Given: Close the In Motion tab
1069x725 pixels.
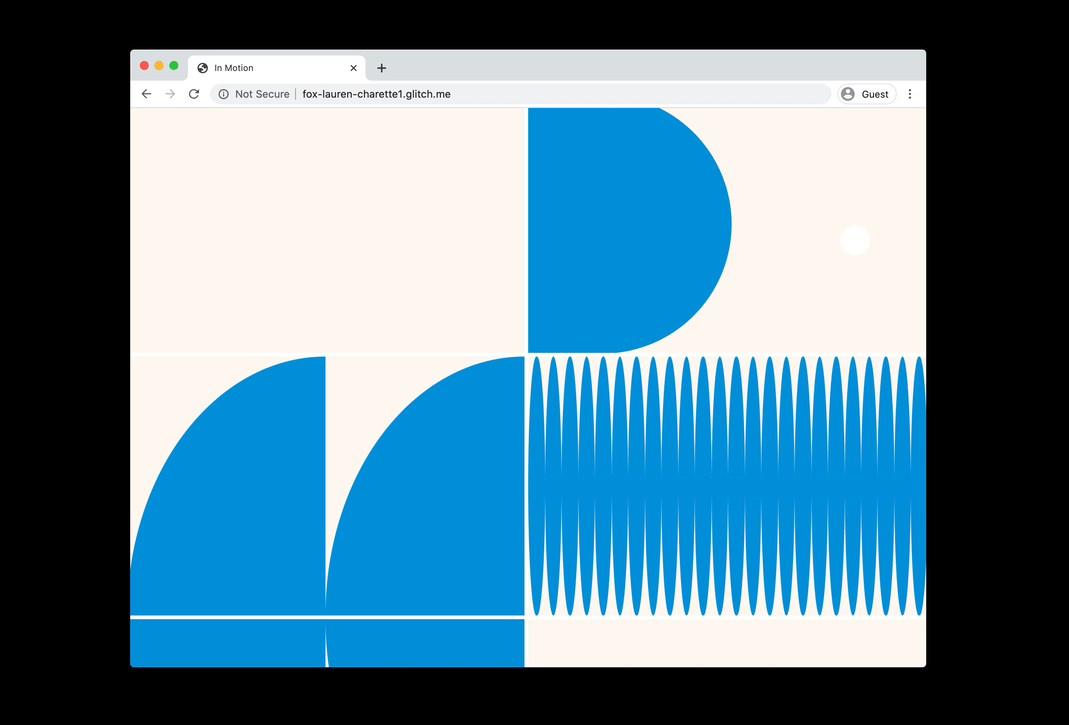Looking at the screenshot, I should [353, 68].
